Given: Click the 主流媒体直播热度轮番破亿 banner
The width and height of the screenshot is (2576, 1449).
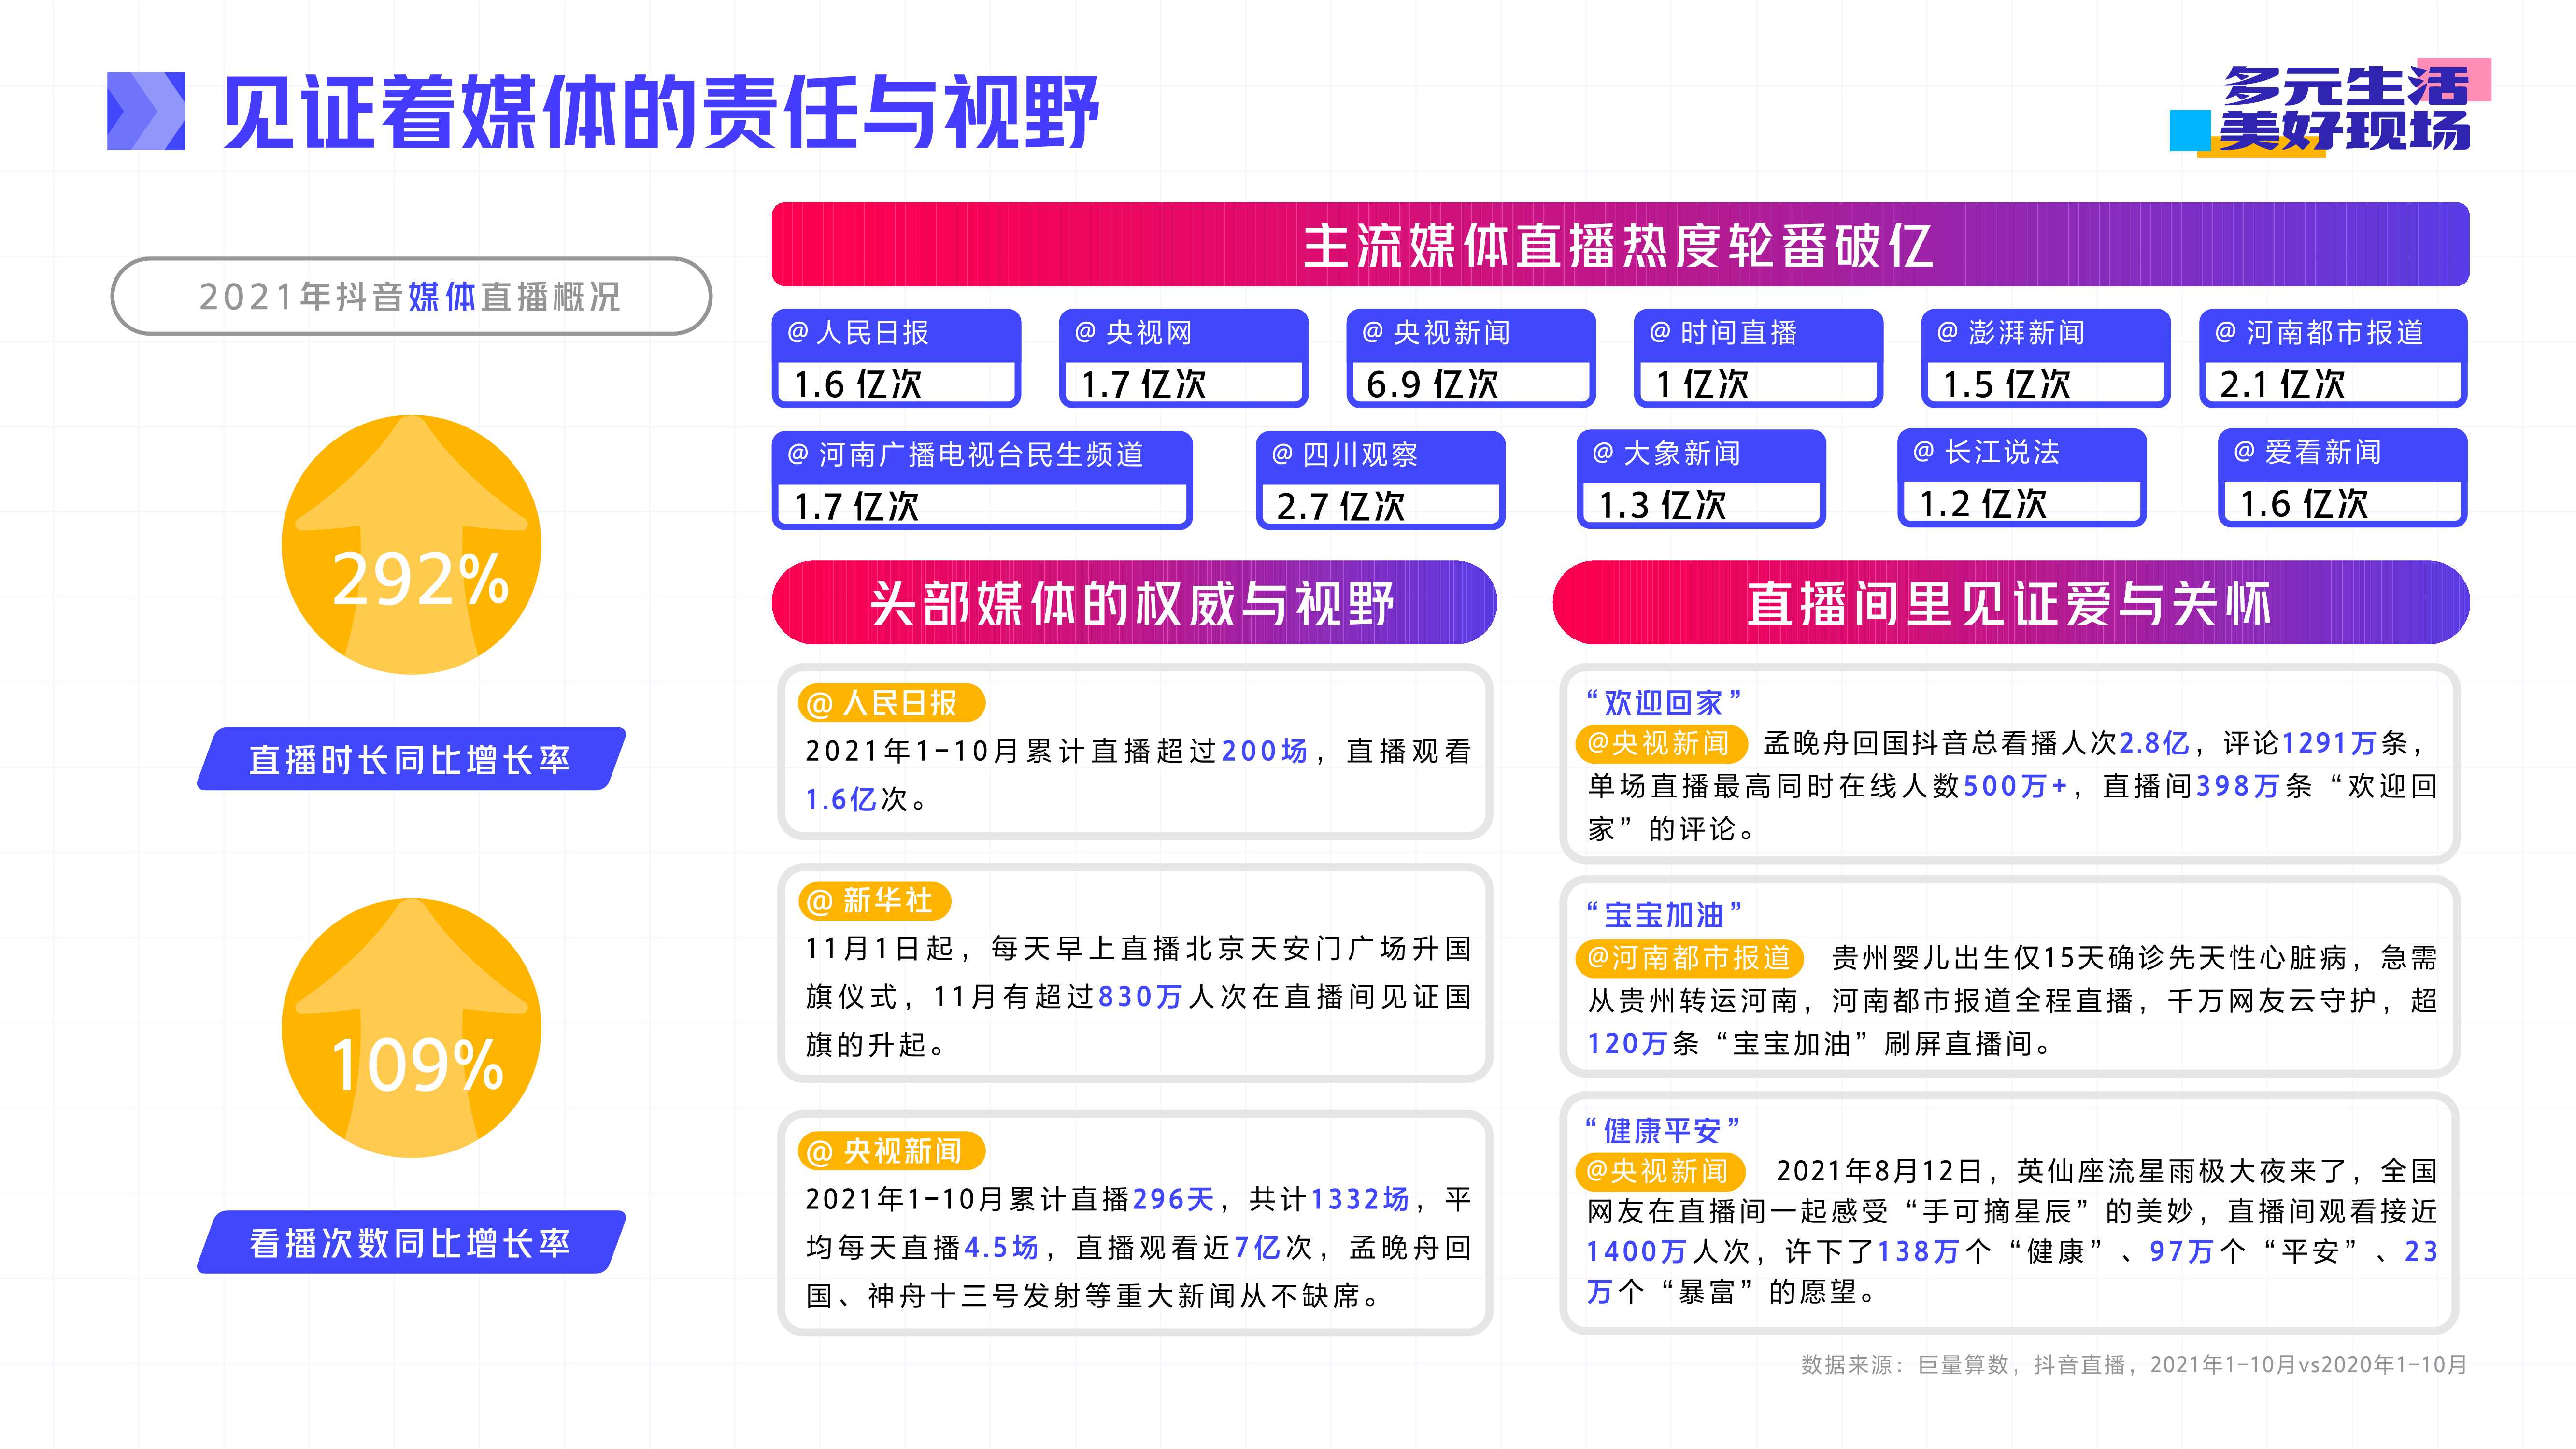Looking at the screenshot, I should [x=1620, y=244].
